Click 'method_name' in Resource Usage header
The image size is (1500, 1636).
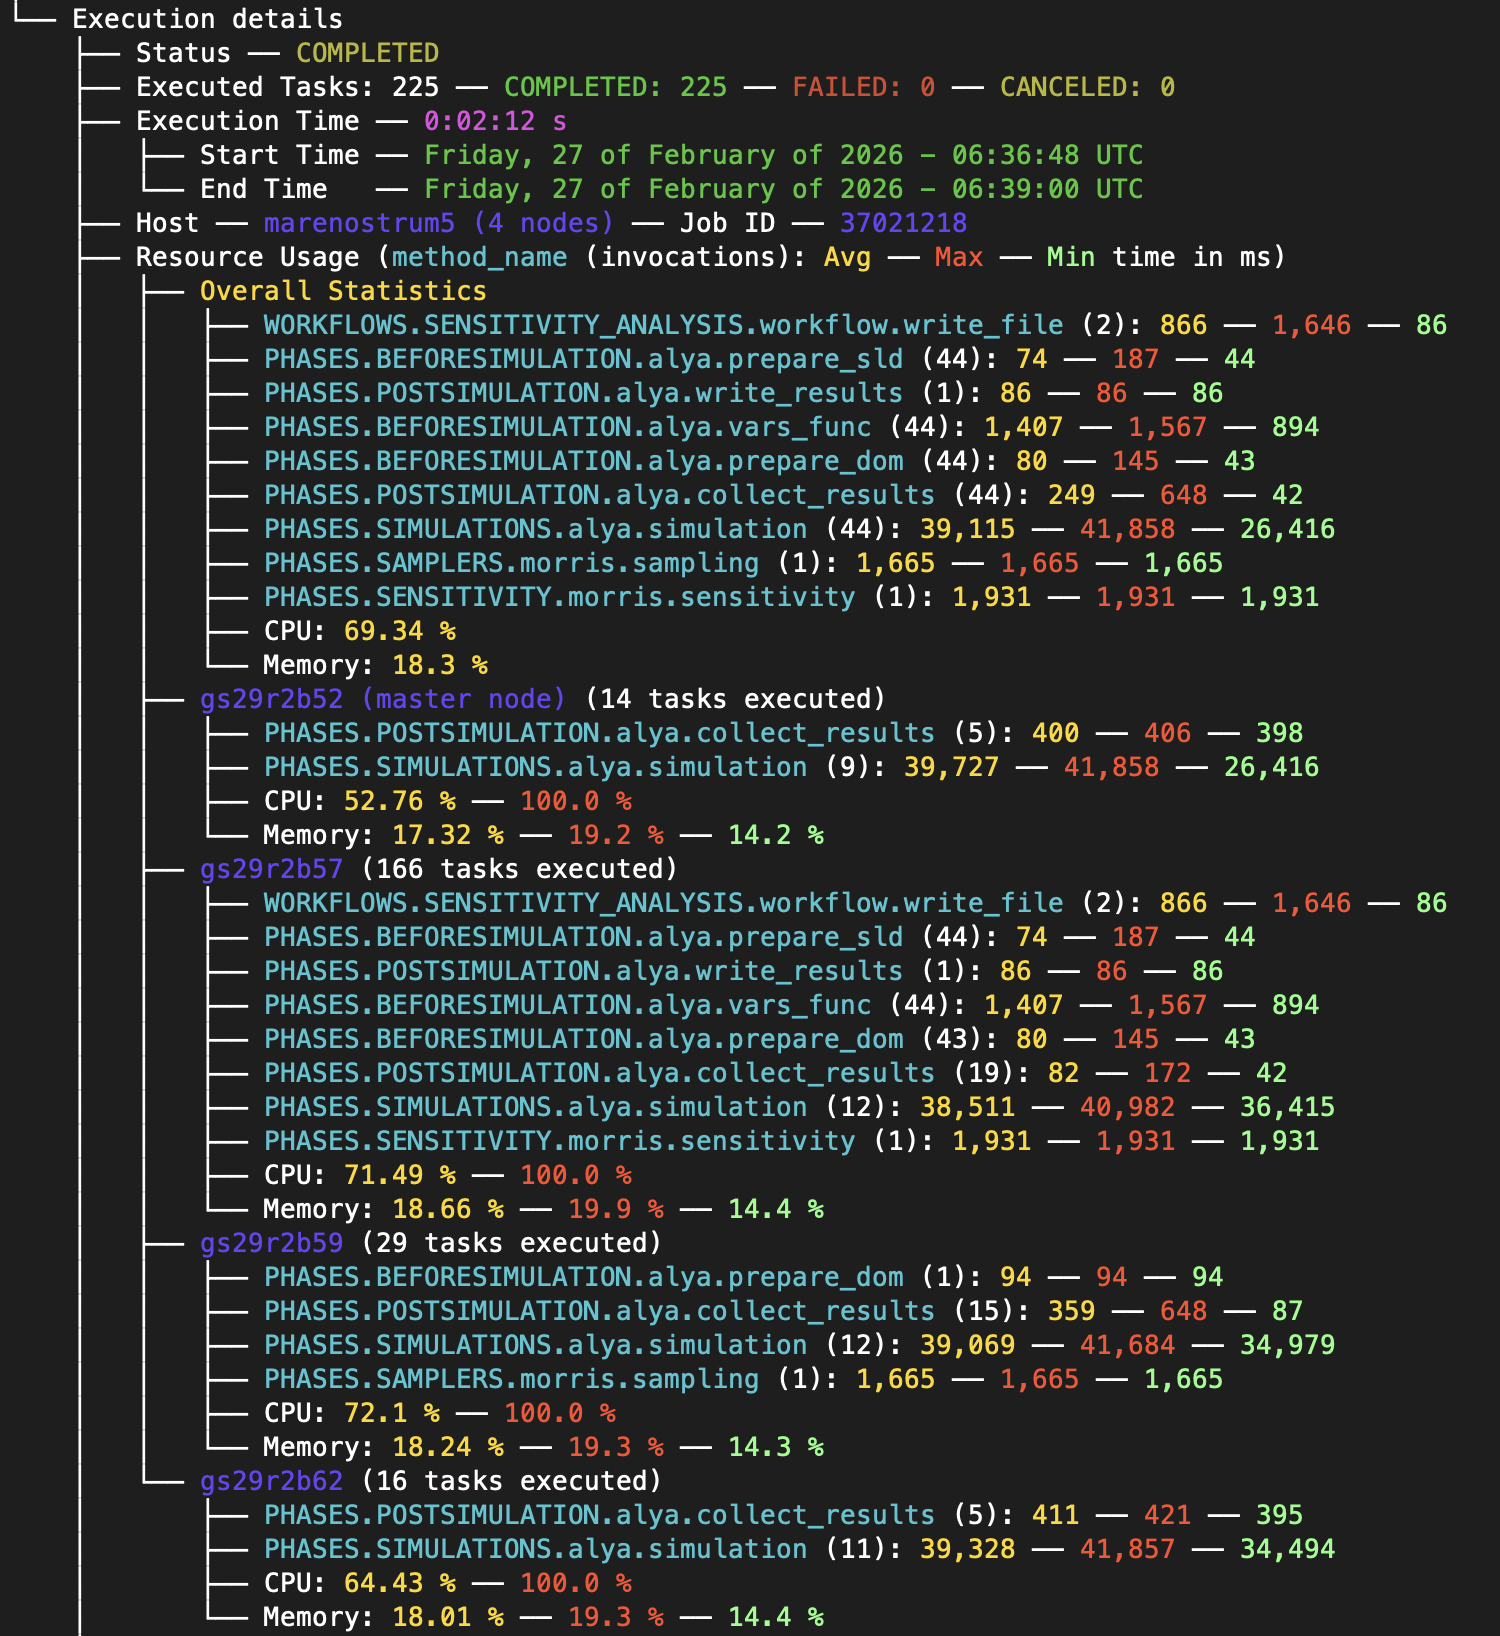pos(479,257)
